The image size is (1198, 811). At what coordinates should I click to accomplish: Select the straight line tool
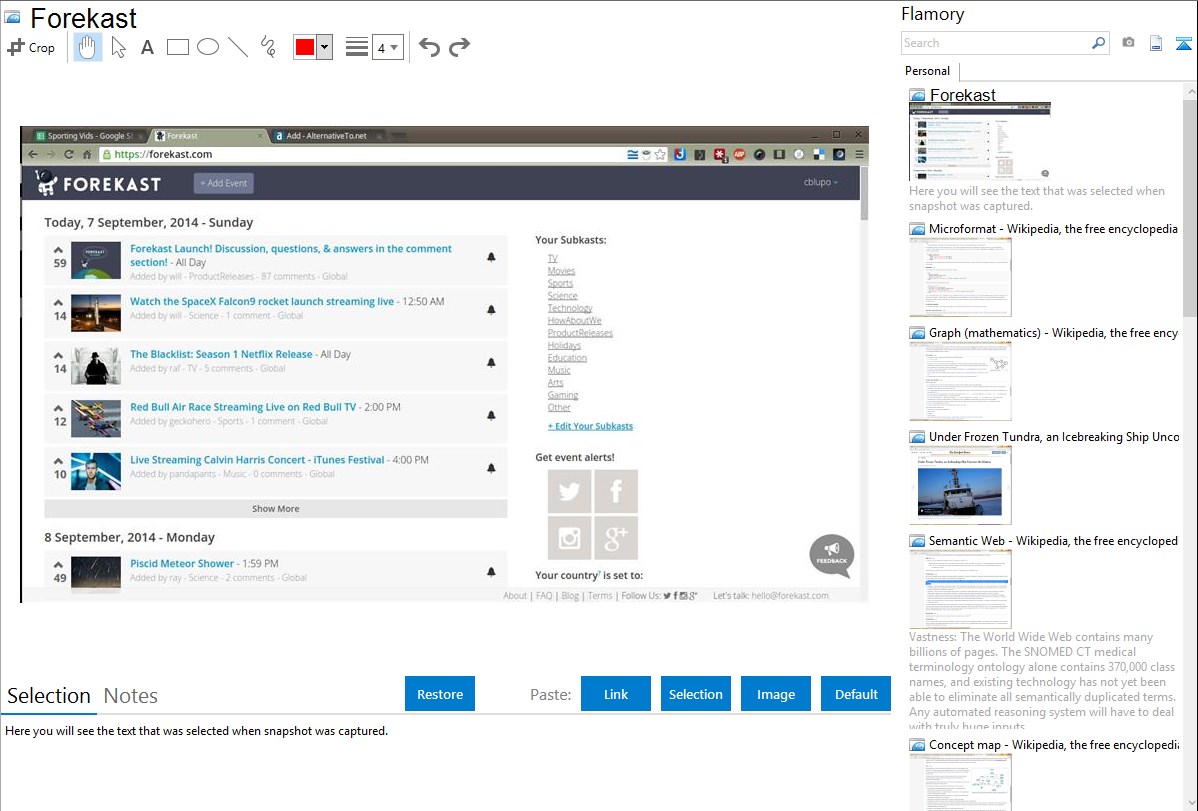[x=238, y=47]
